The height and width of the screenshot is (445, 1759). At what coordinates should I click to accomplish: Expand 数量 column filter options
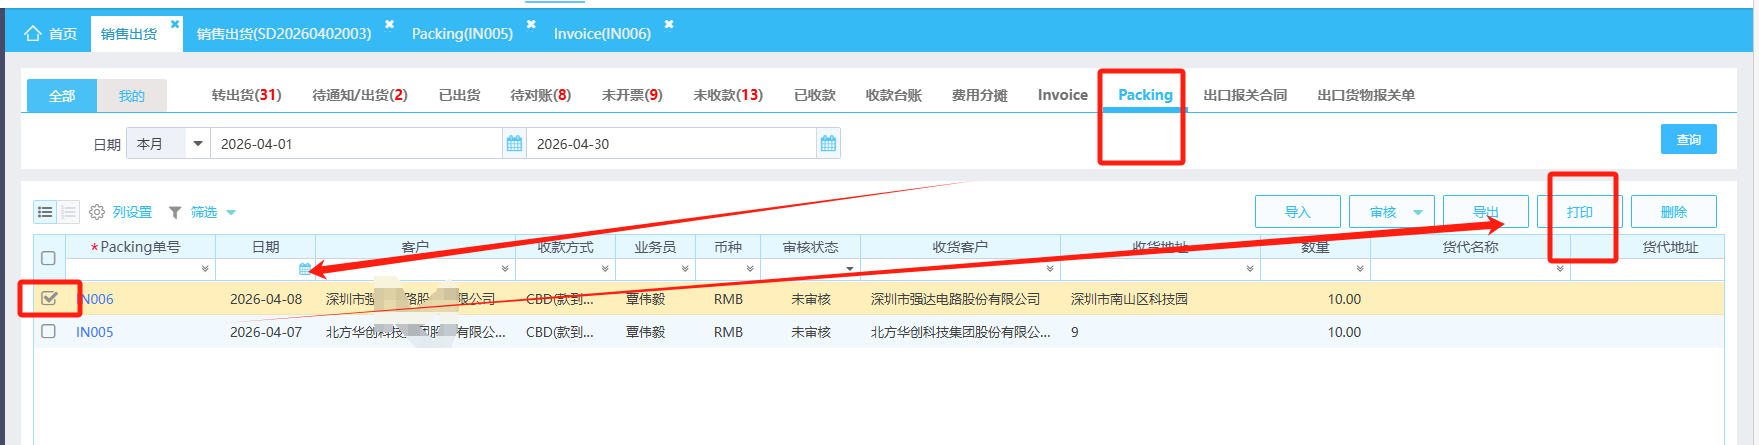1360,269
